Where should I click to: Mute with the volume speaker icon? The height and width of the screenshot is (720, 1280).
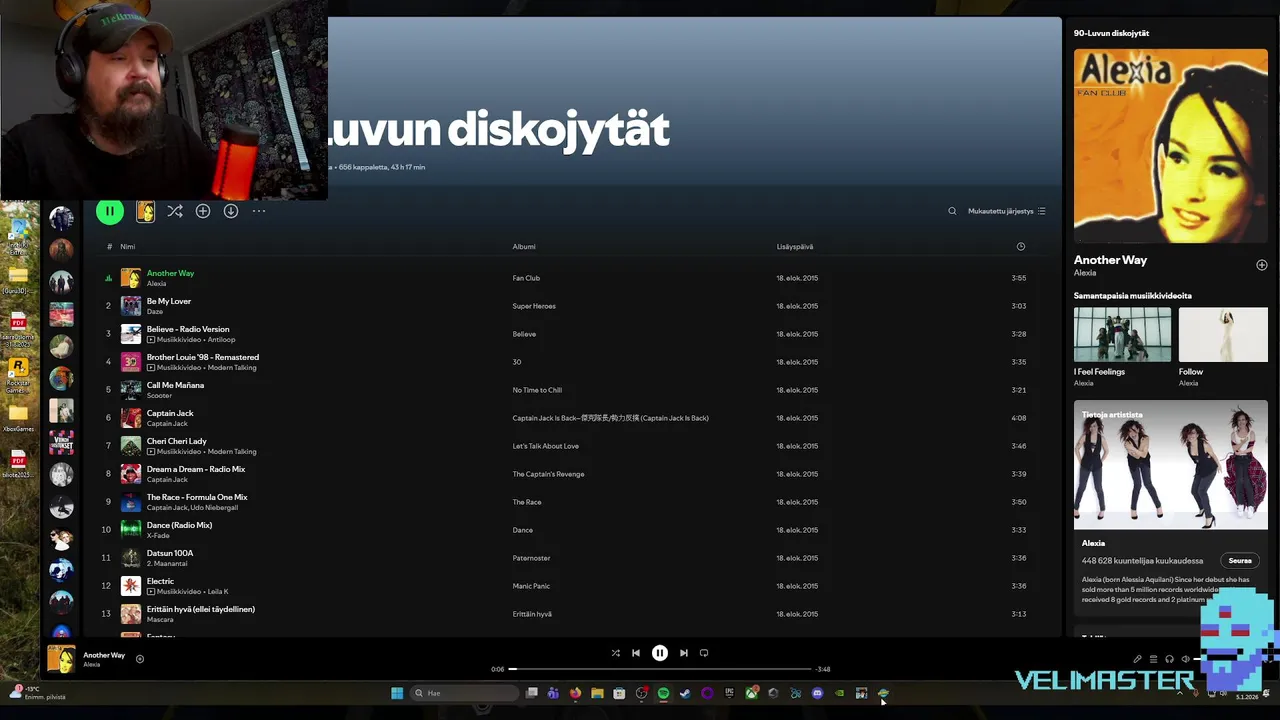1186,659
